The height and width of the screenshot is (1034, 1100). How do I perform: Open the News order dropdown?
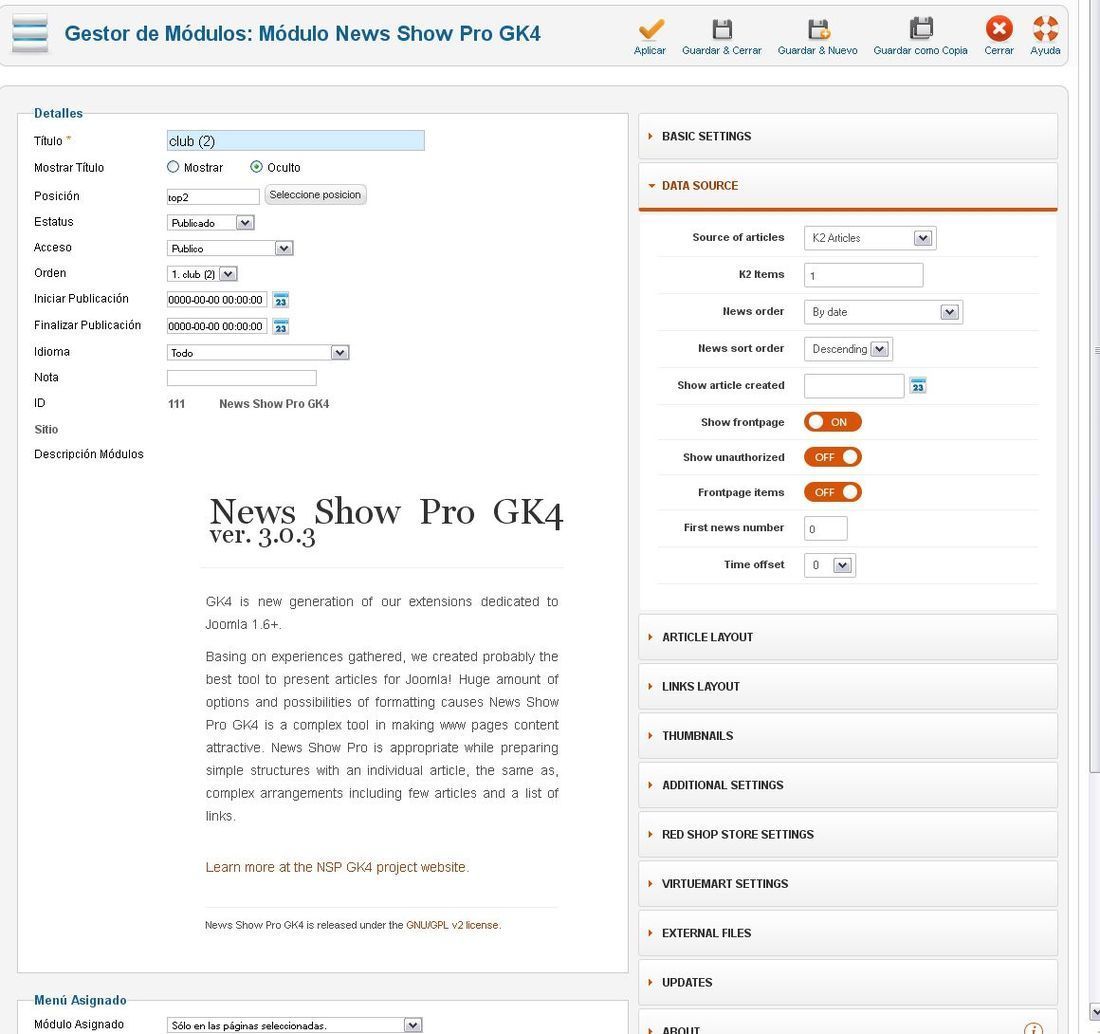883,312
